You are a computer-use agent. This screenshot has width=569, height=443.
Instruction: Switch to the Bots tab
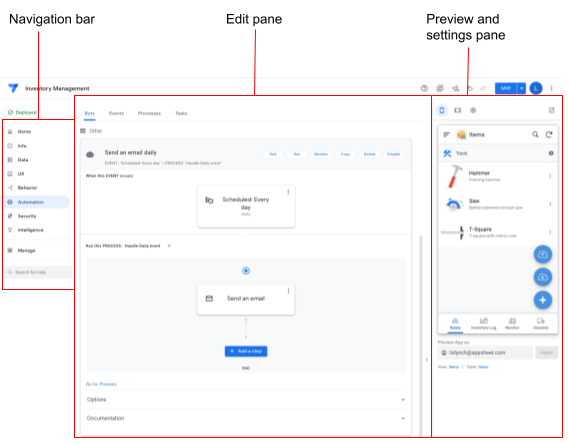click(90, 113)
